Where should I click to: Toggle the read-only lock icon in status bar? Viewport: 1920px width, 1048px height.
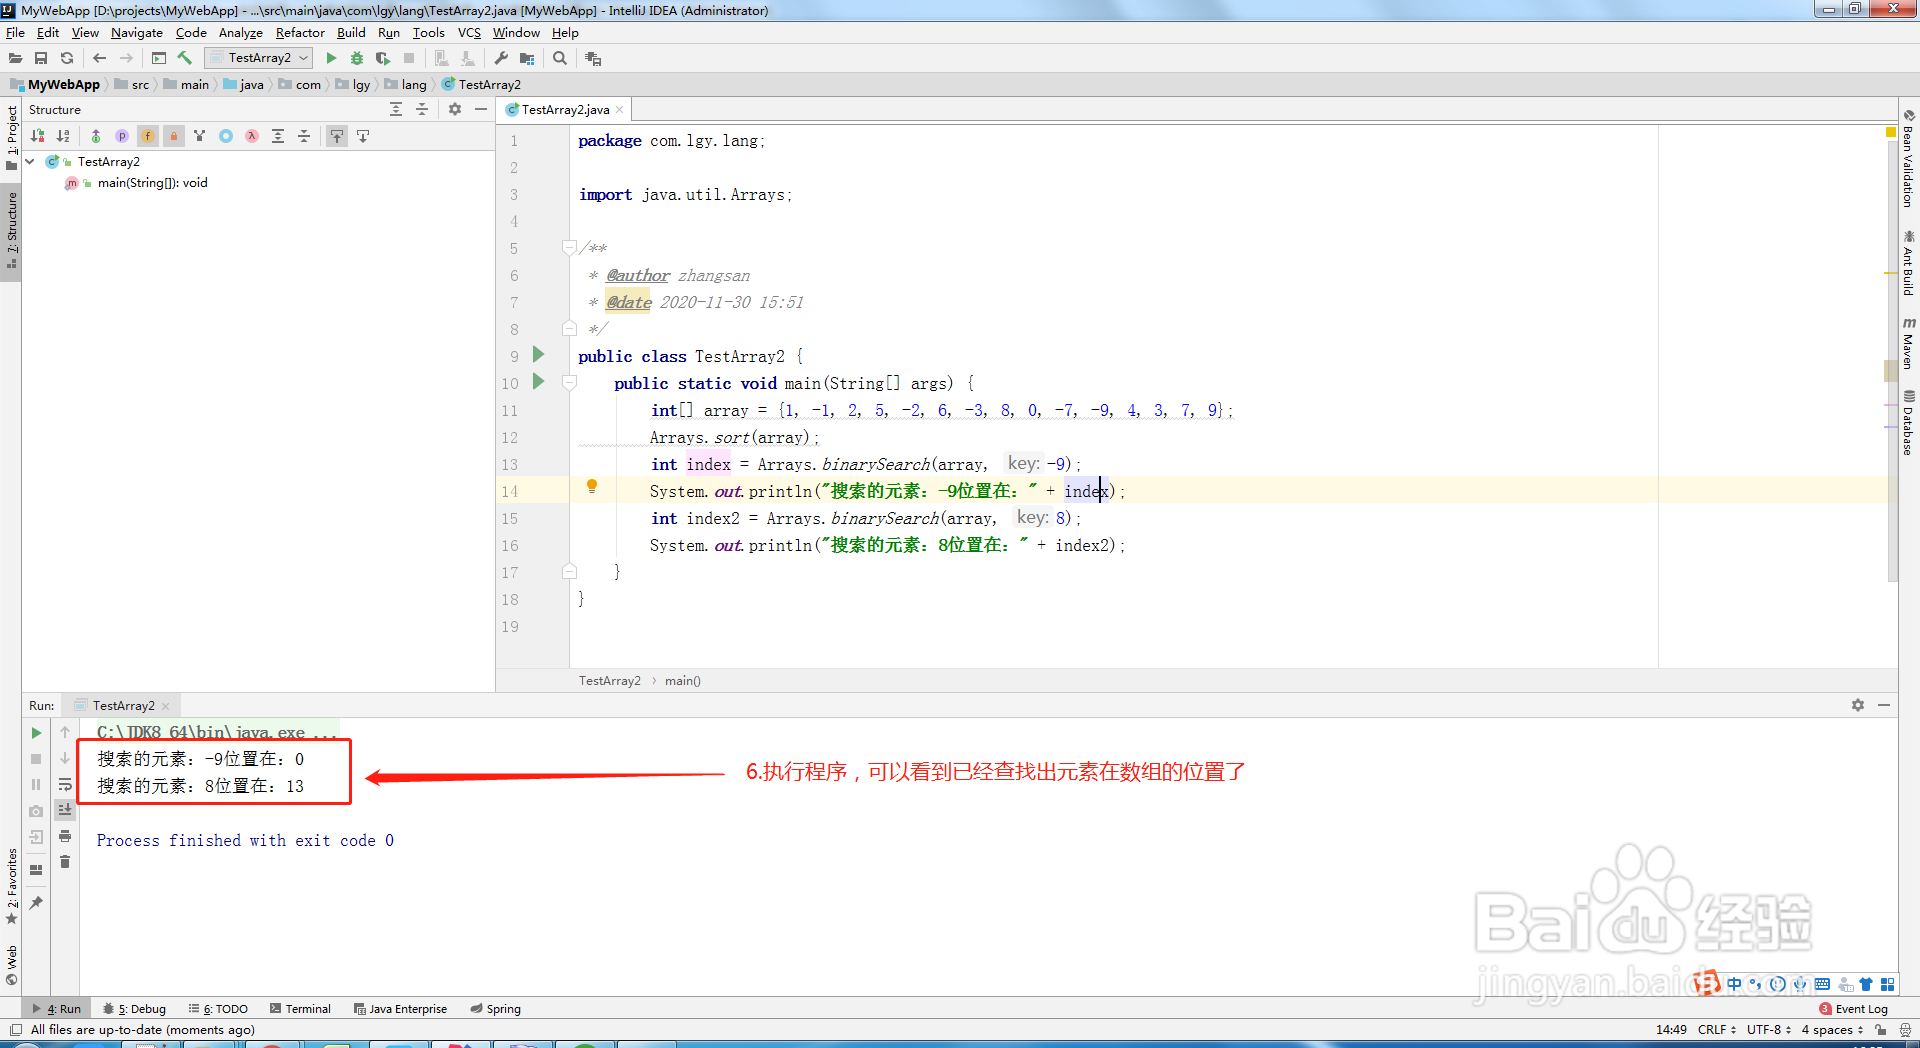[x=1881, y=1029]
